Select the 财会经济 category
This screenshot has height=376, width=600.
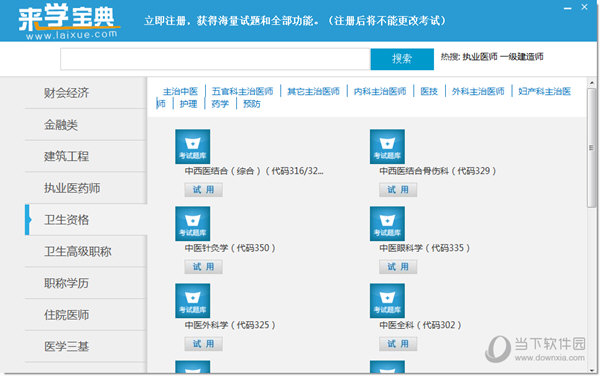click(85, 93)
